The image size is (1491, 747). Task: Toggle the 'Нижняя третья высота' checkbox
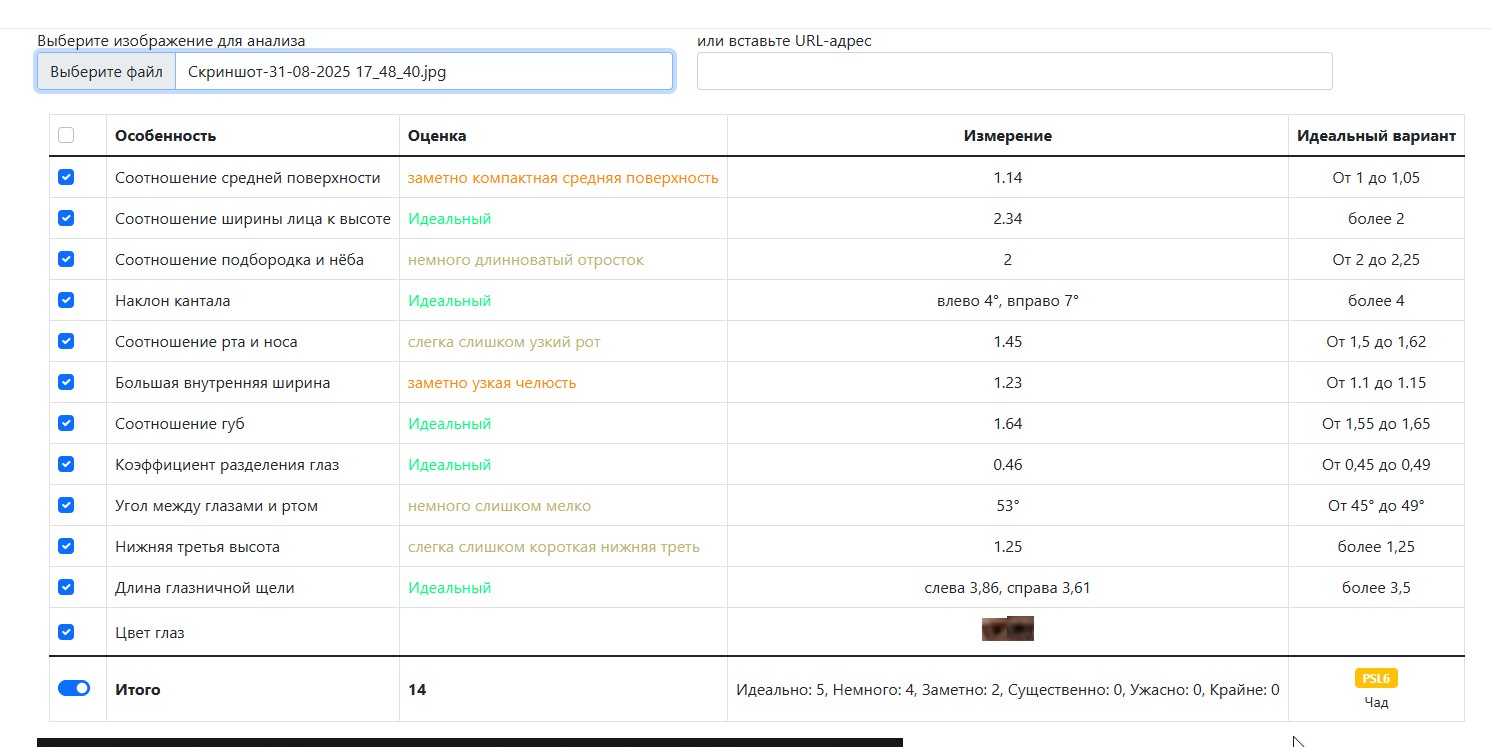point(66,546)
